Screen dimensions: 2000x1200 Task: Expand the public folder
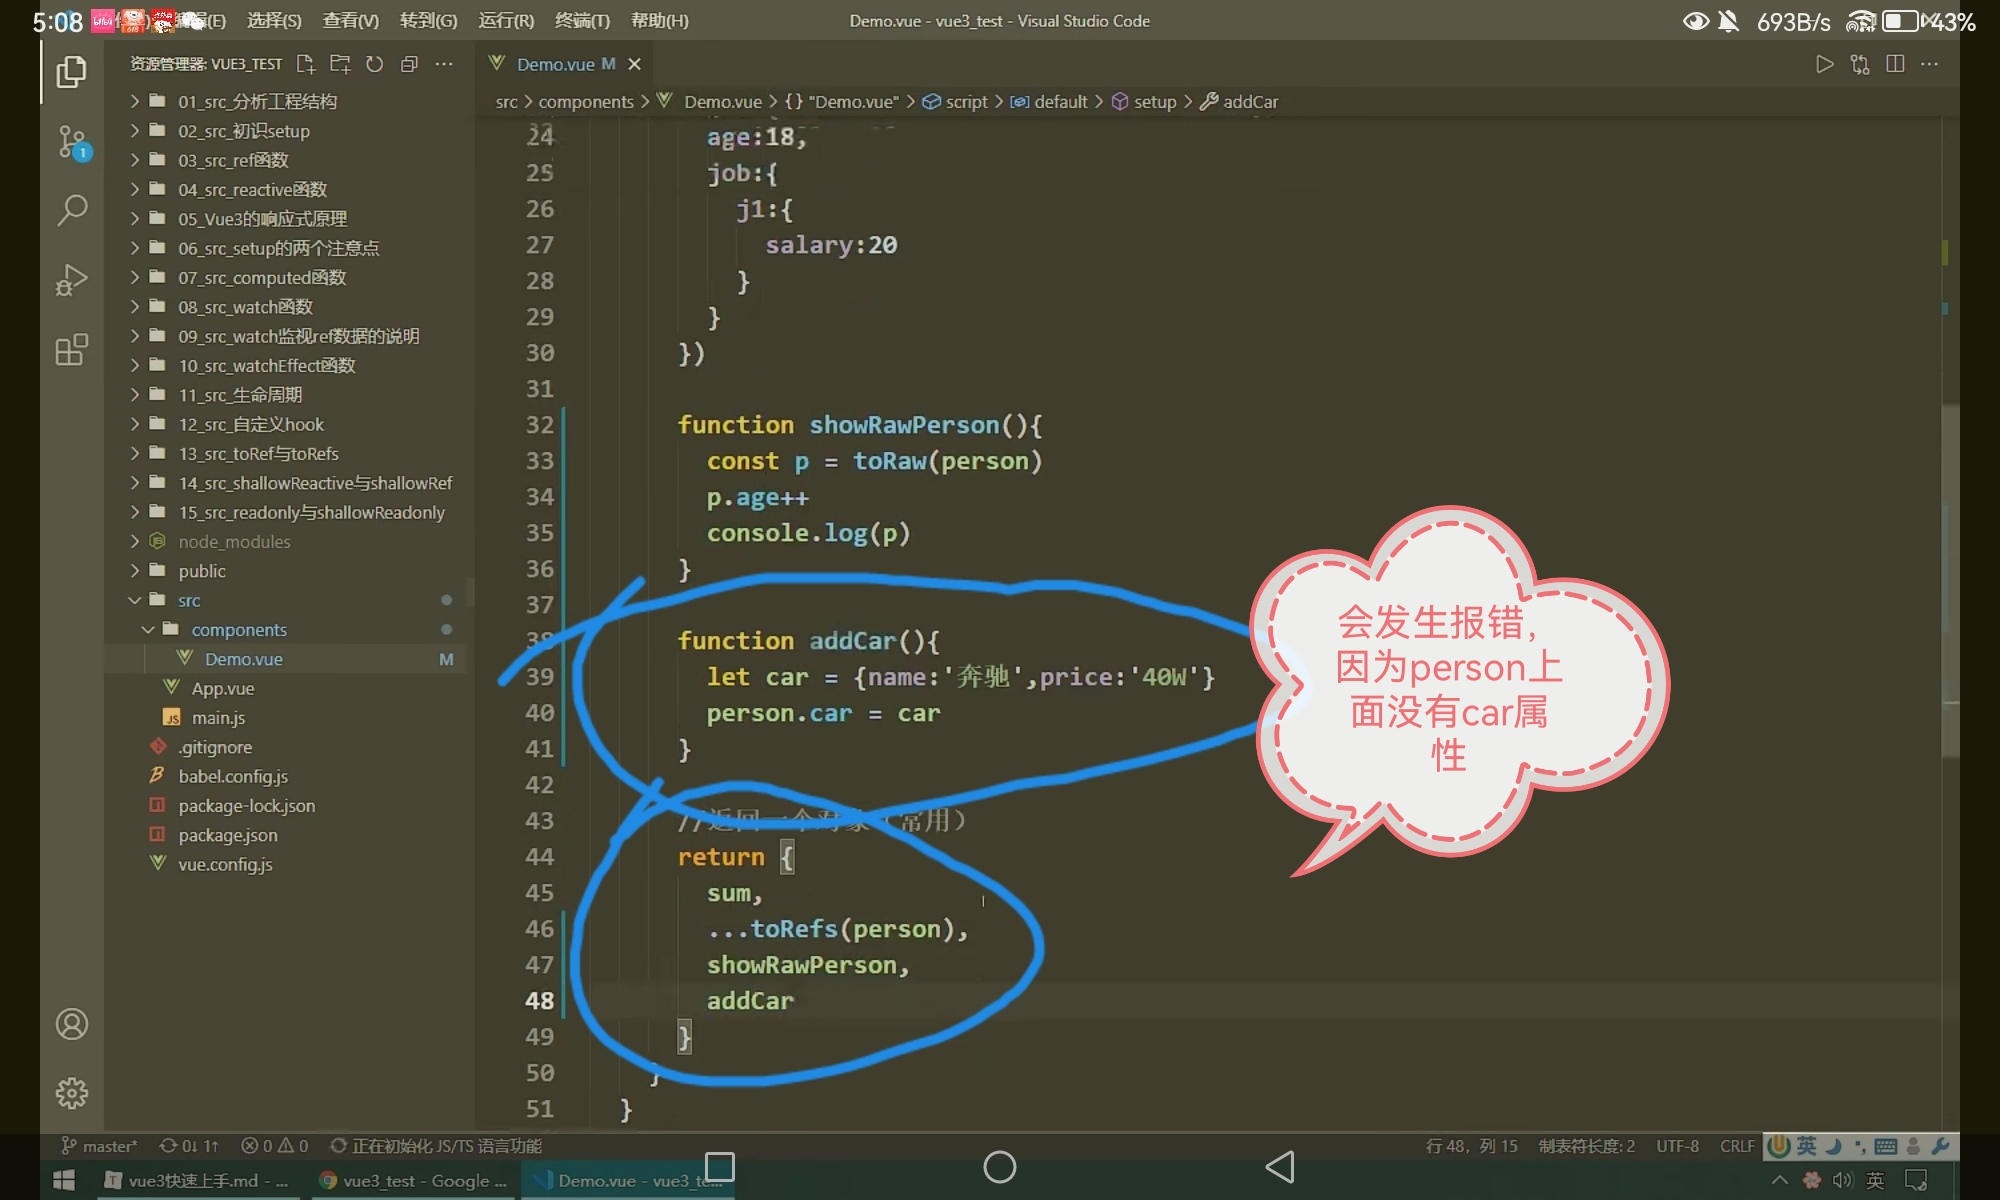(201, 571)
